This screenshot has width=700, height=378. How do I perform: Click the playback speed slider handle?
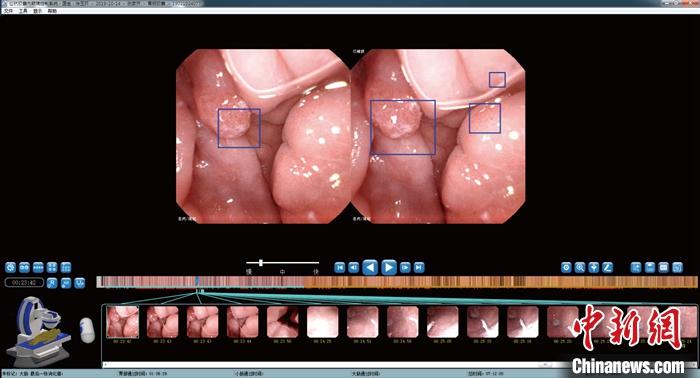coord(261,263)
